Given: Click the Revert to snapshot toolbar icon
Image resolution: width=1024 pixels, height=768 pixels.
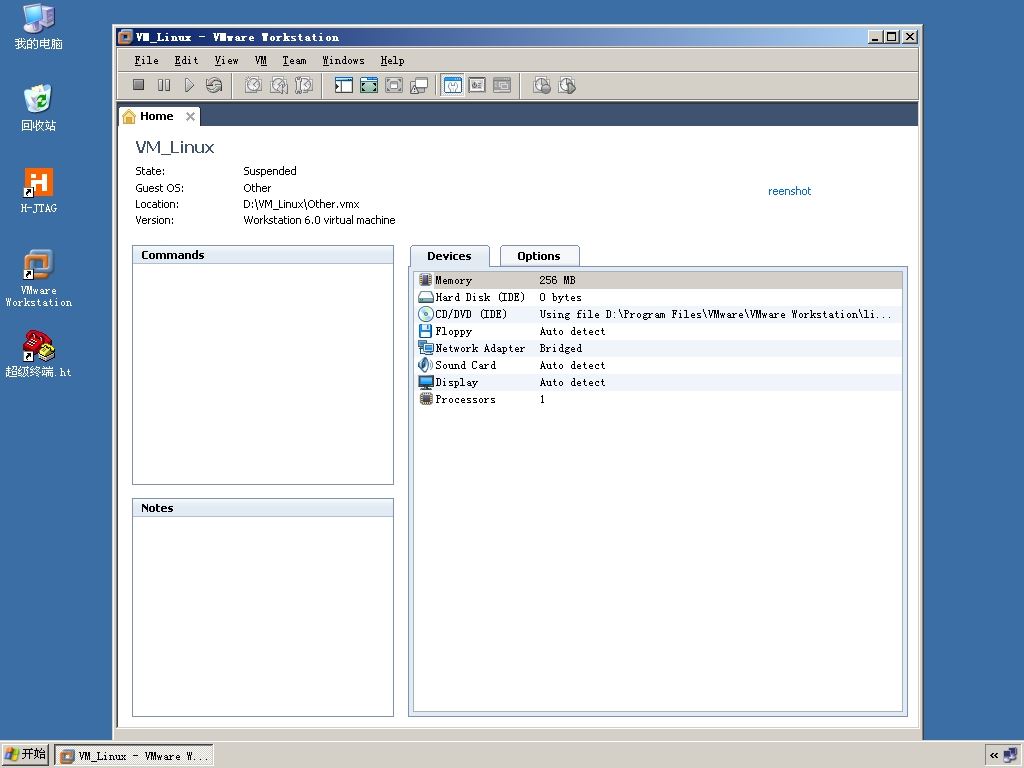Looking at the screenshot, I should click(279, 85).
